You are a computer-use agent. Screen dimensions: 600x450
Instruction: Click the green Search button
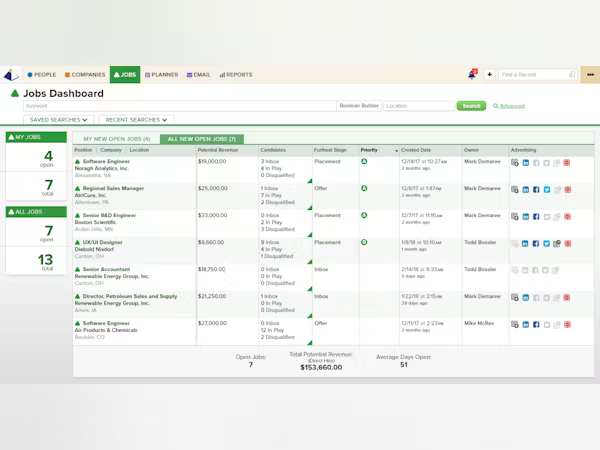(471, 106)
